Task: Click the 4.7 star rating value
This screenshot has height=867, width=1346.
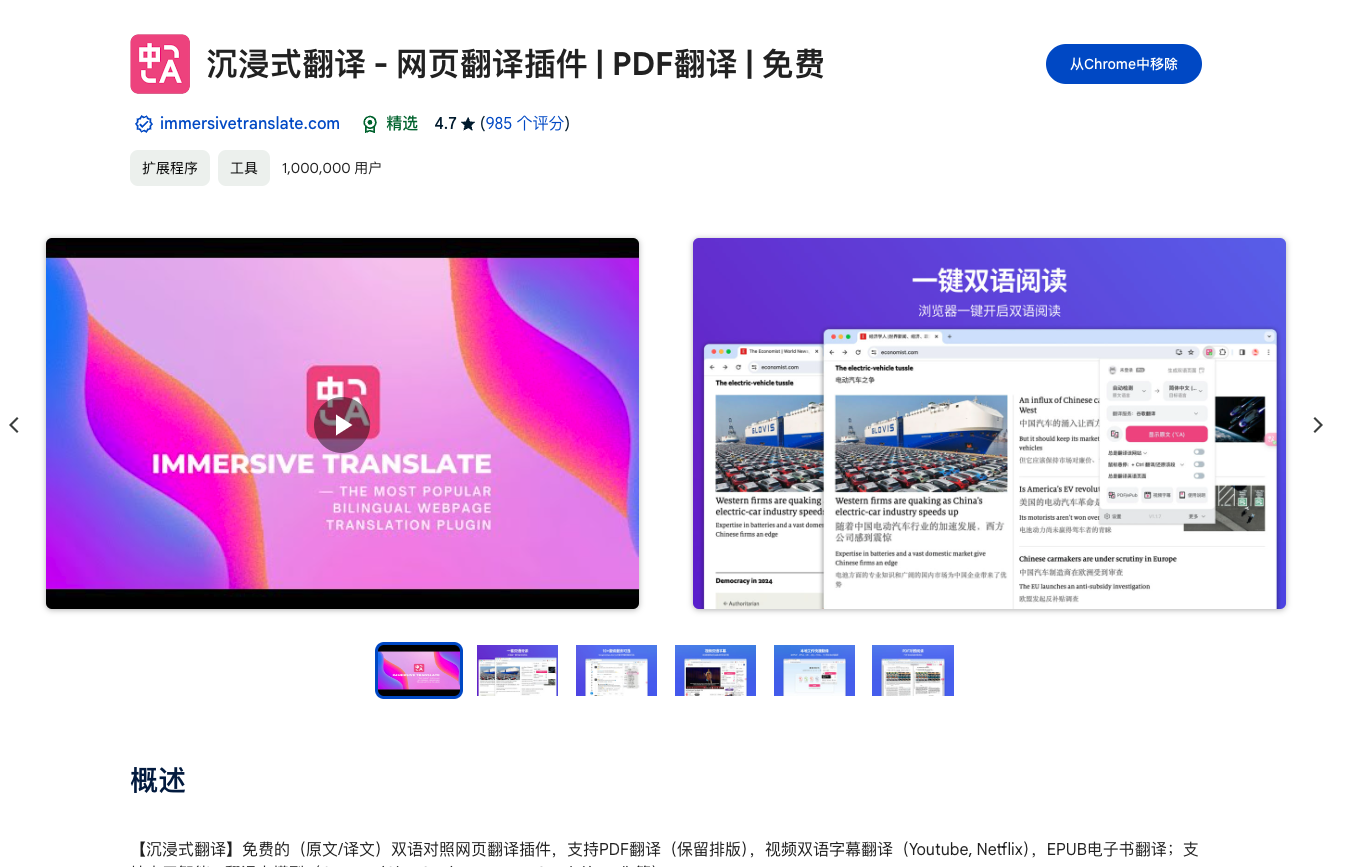Action: click(445, 124)
